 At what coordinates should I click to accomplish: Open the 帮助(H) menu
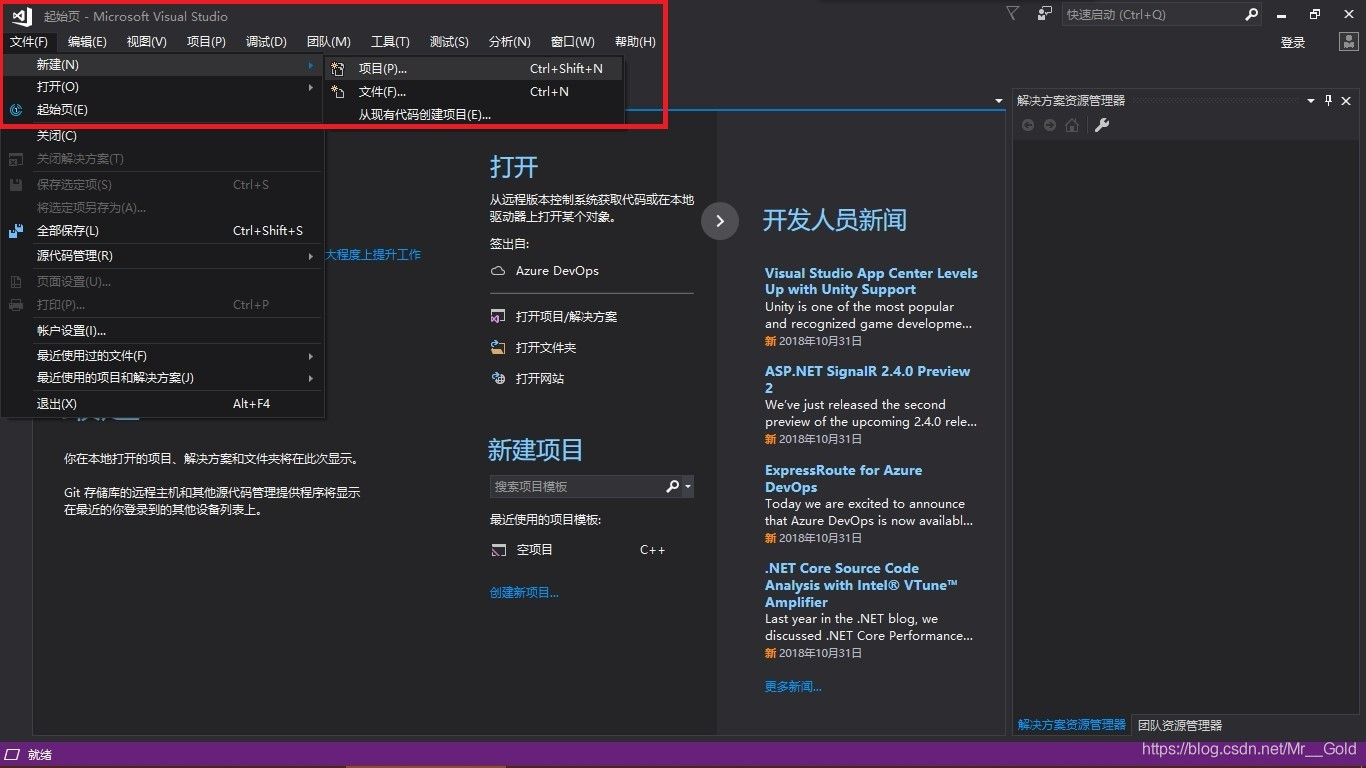tap(635, 42)
